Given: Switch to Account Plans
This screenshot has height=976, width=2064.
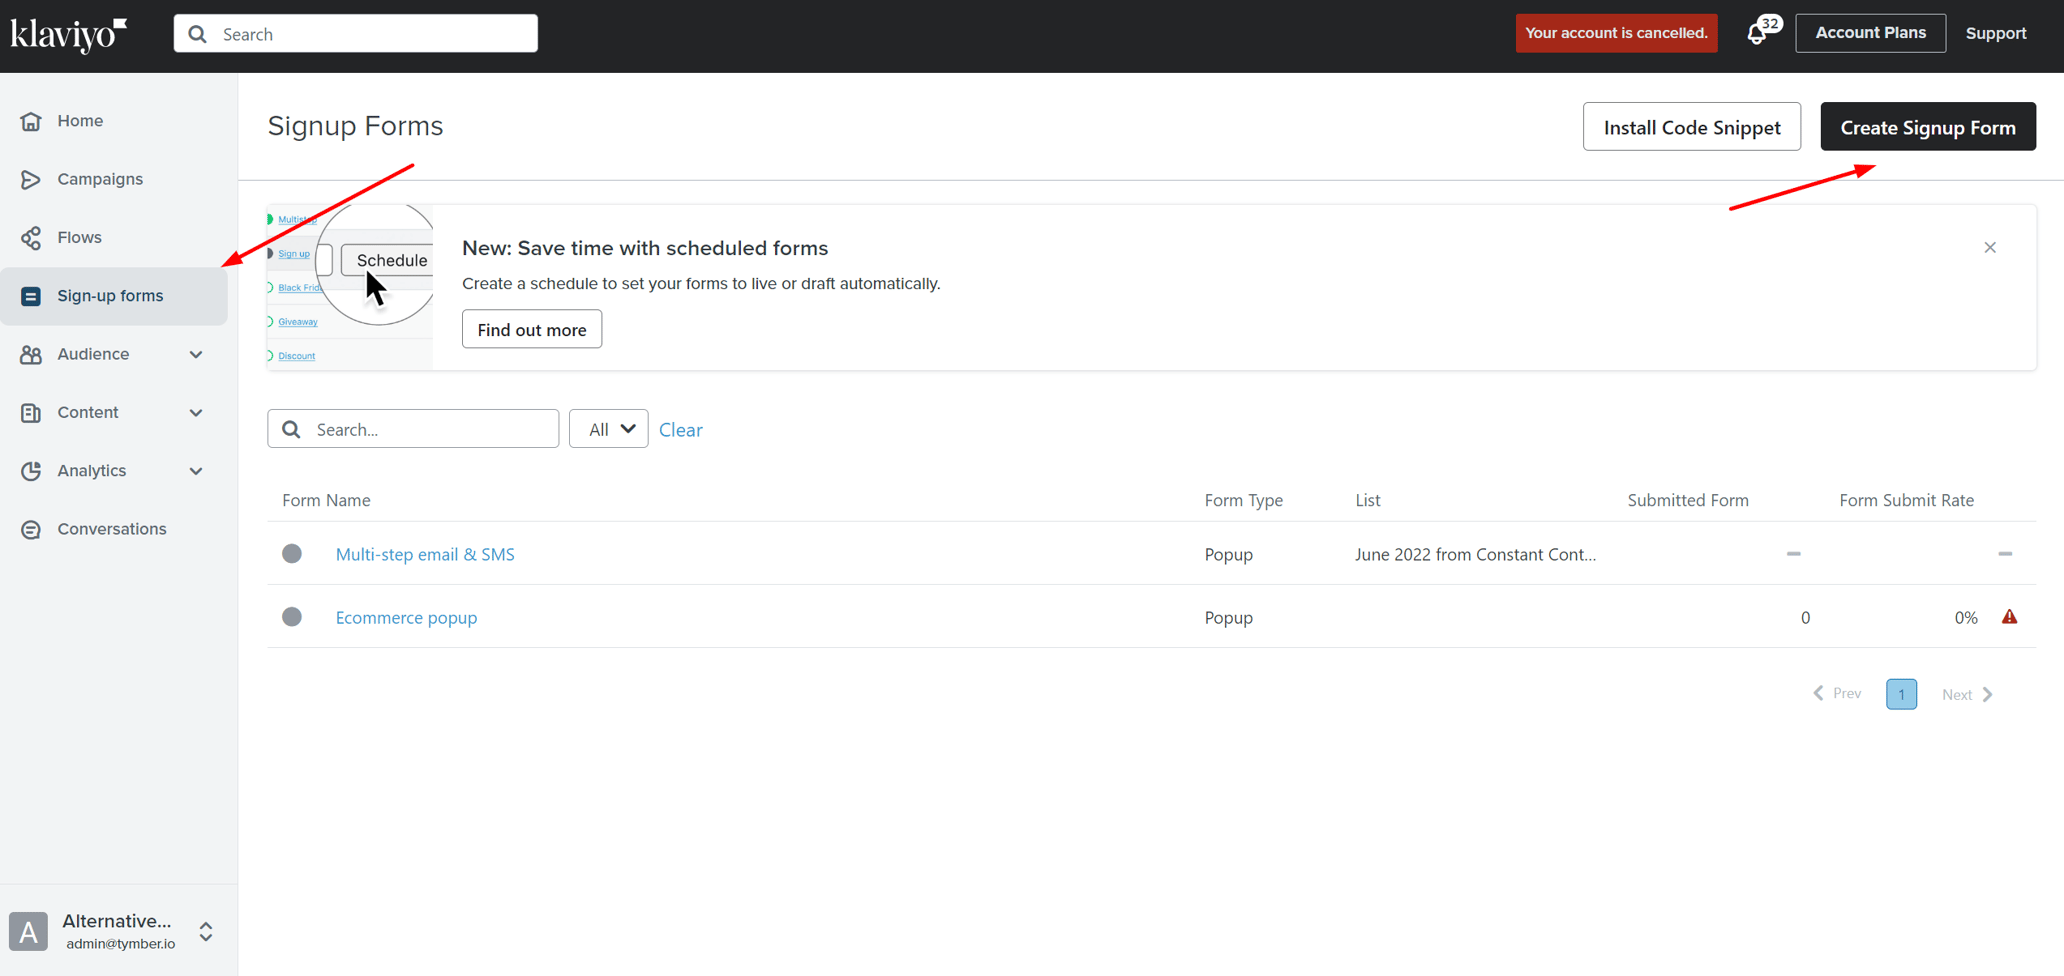Looking at the screenshot, I should (1870, 32).
